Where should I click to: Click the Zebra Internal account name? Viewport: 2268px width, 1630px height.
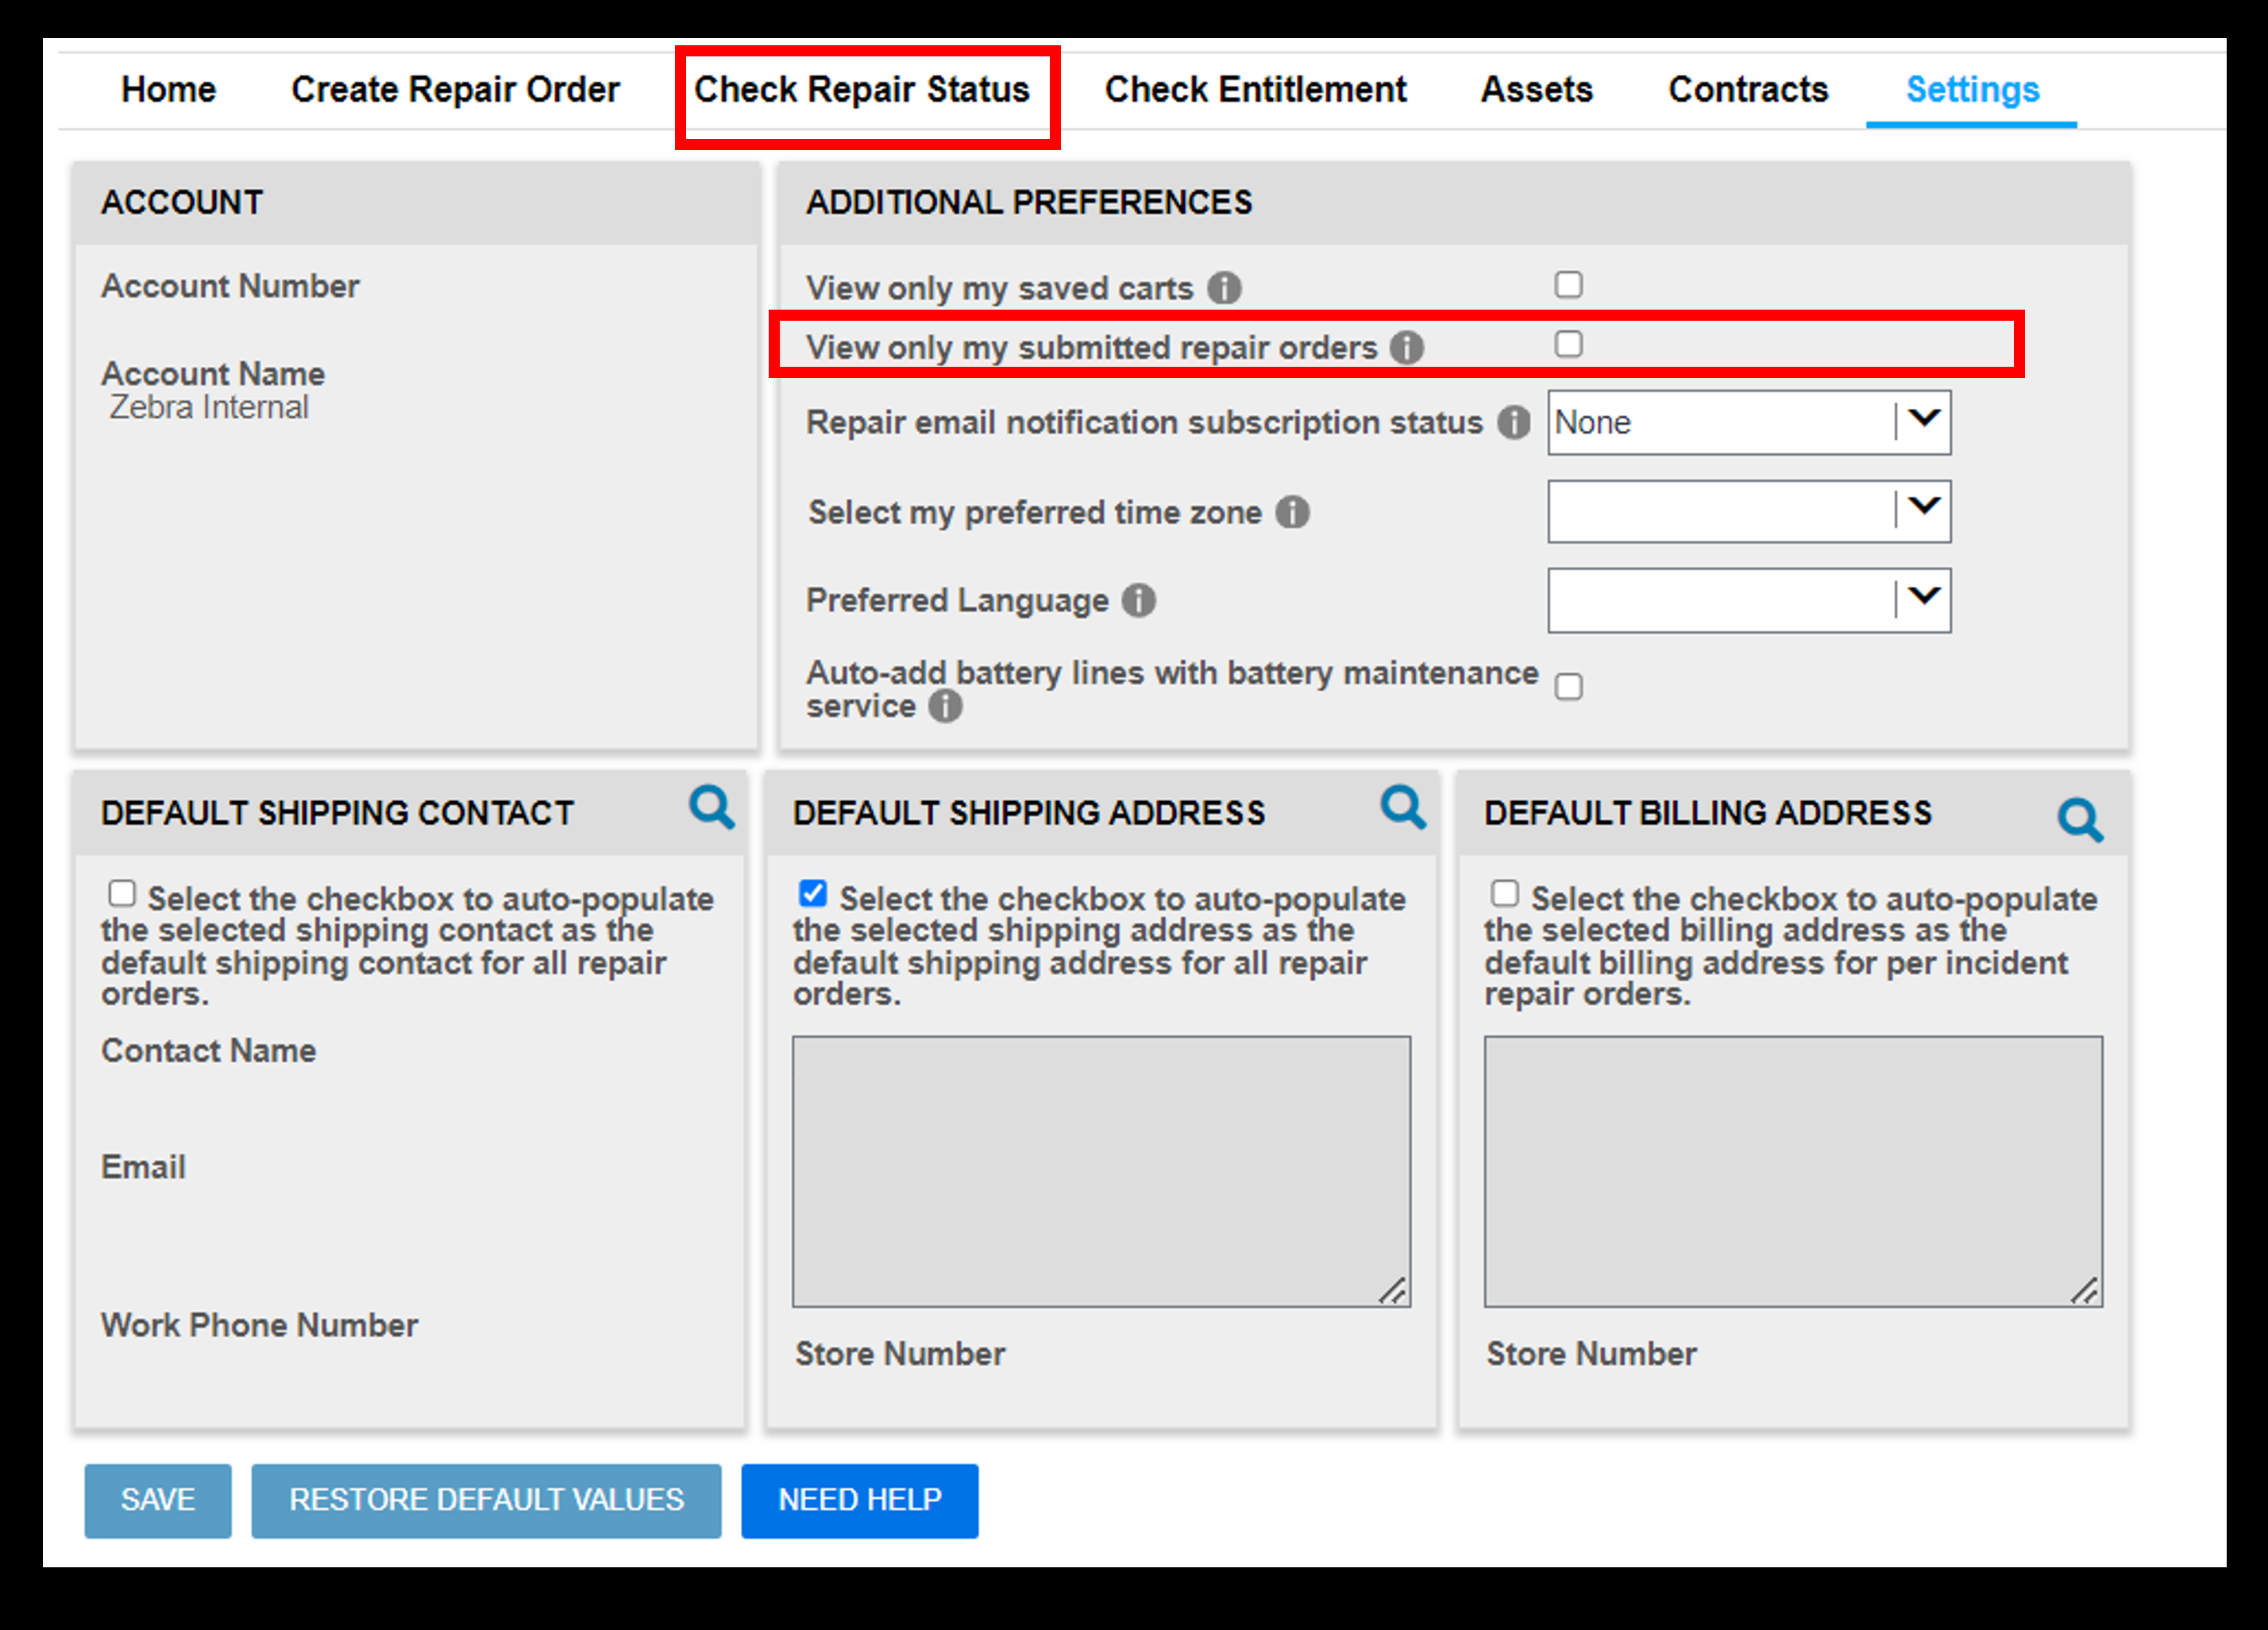[x=209, y=407]
